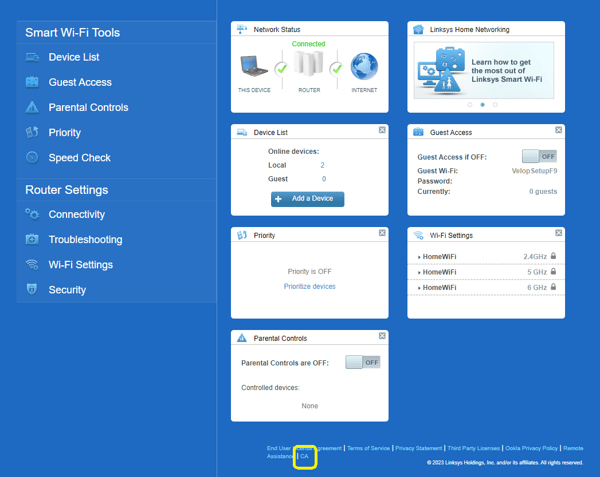Click the lock icon for HomeWiFi 5 GHz

[553, 272]
